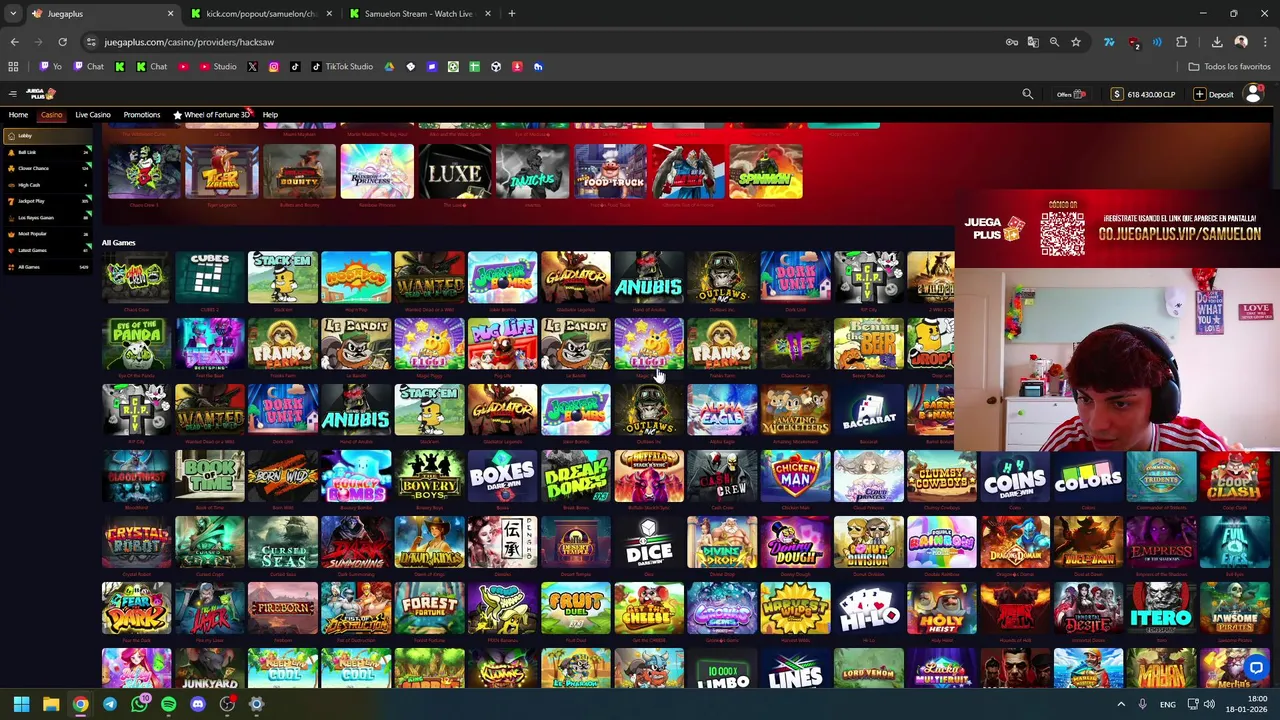Go to the Home menu item
This screenshot has width=1280, height=720.
pos(18,115)
